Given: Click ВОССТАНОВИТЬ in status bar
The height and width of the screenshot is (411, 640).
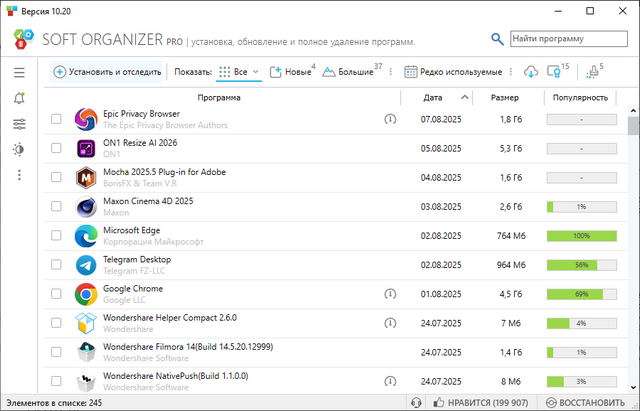Looking at the screenshot, I should (585, 403).
